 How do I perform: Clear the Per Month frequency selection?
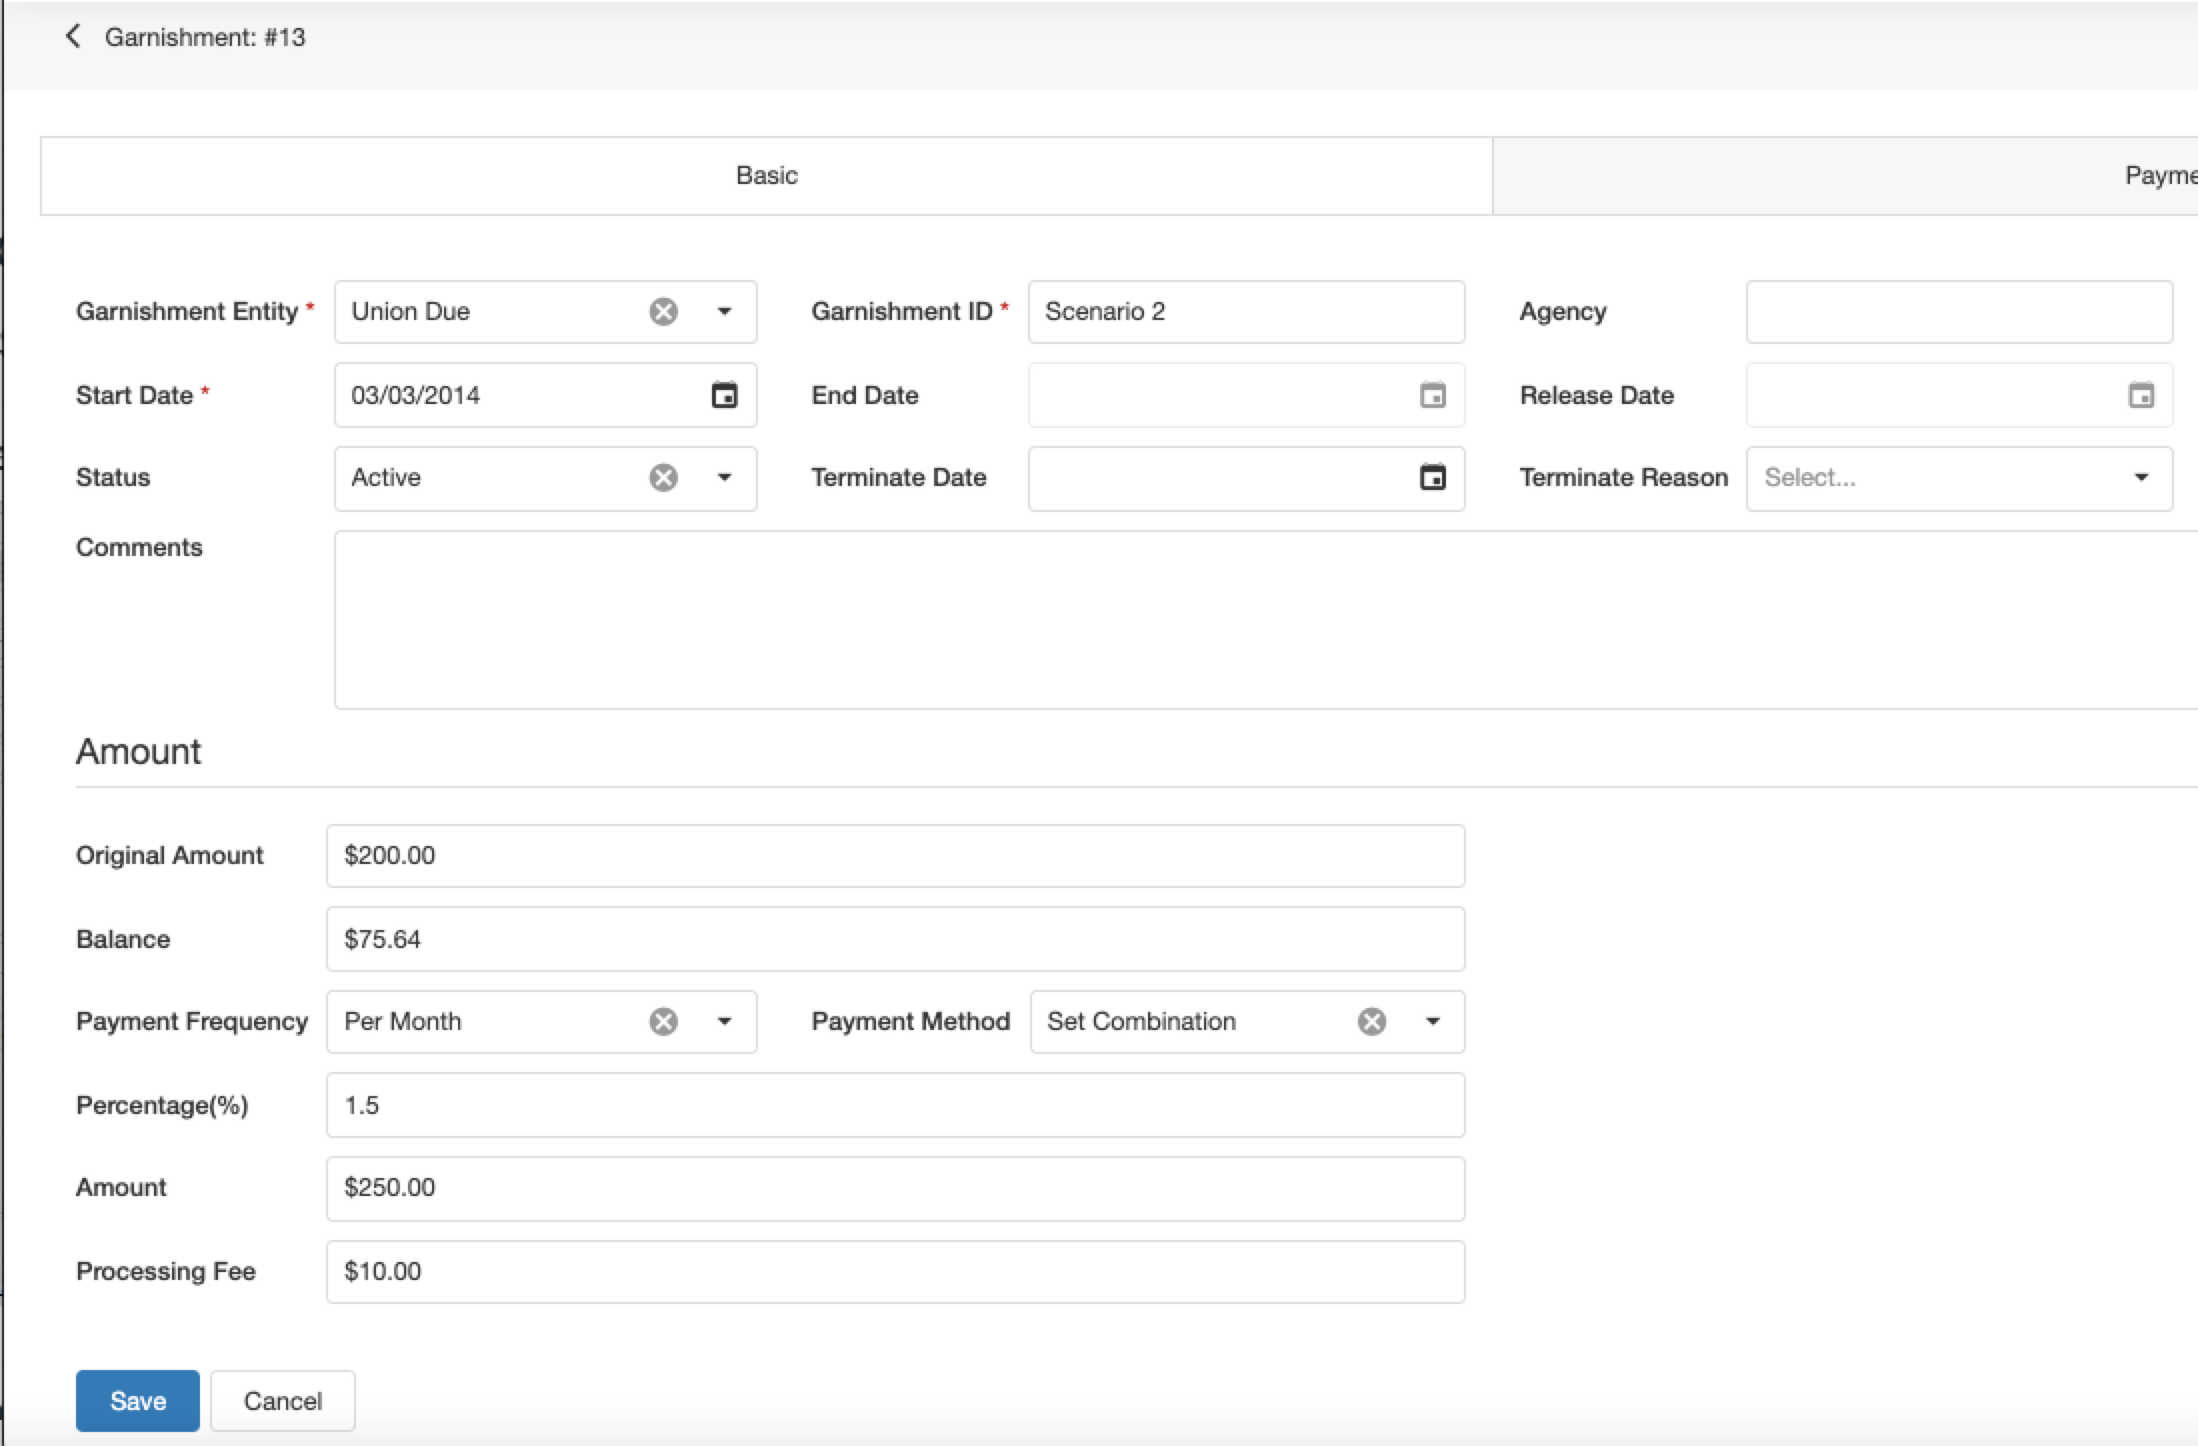663,1022
